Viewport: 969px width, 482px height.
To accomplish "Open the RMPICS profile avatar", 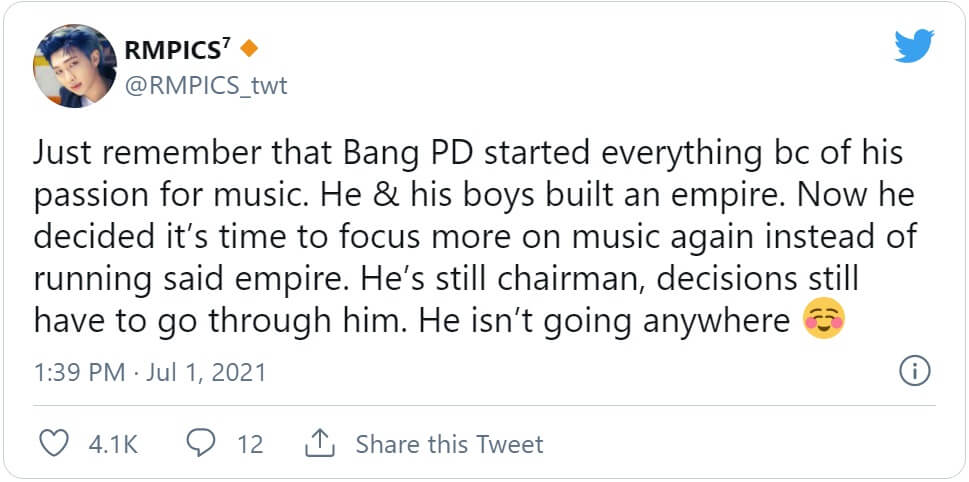I will pos(76,65).
